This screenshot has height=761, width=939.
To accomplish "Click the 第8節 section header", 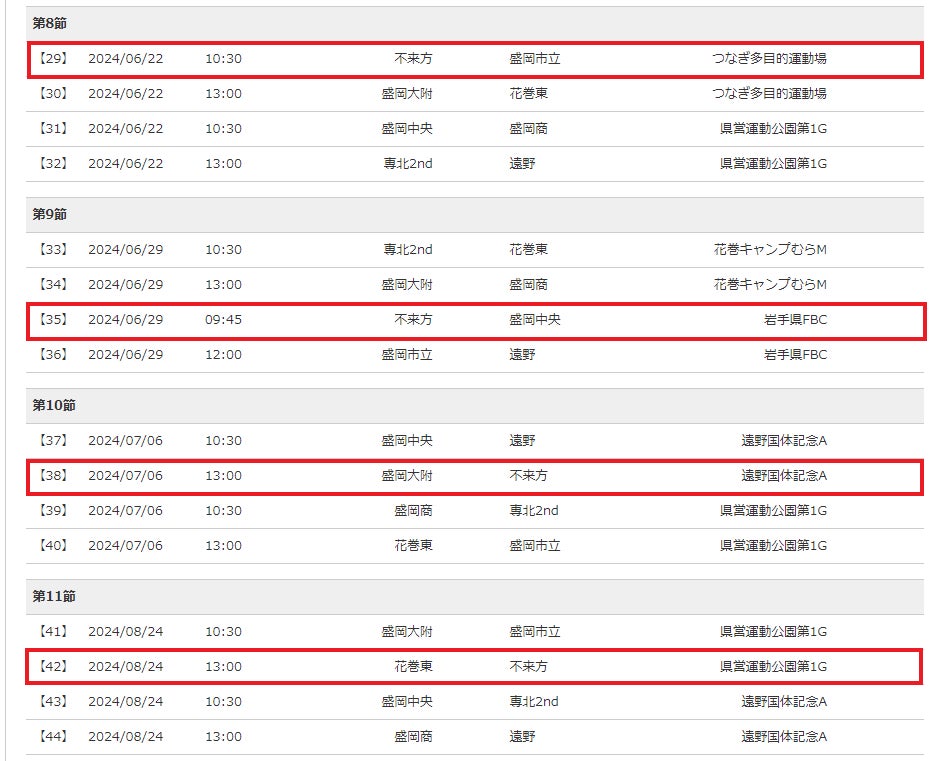I will 49,23.
